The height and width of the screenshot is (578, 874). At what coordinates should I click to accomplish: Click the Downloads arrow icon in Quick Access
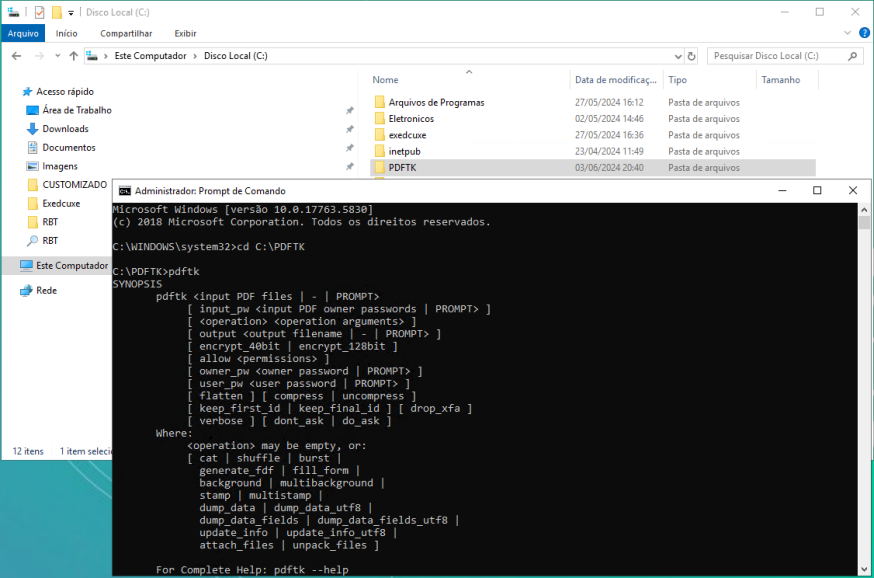pos(32,129)
